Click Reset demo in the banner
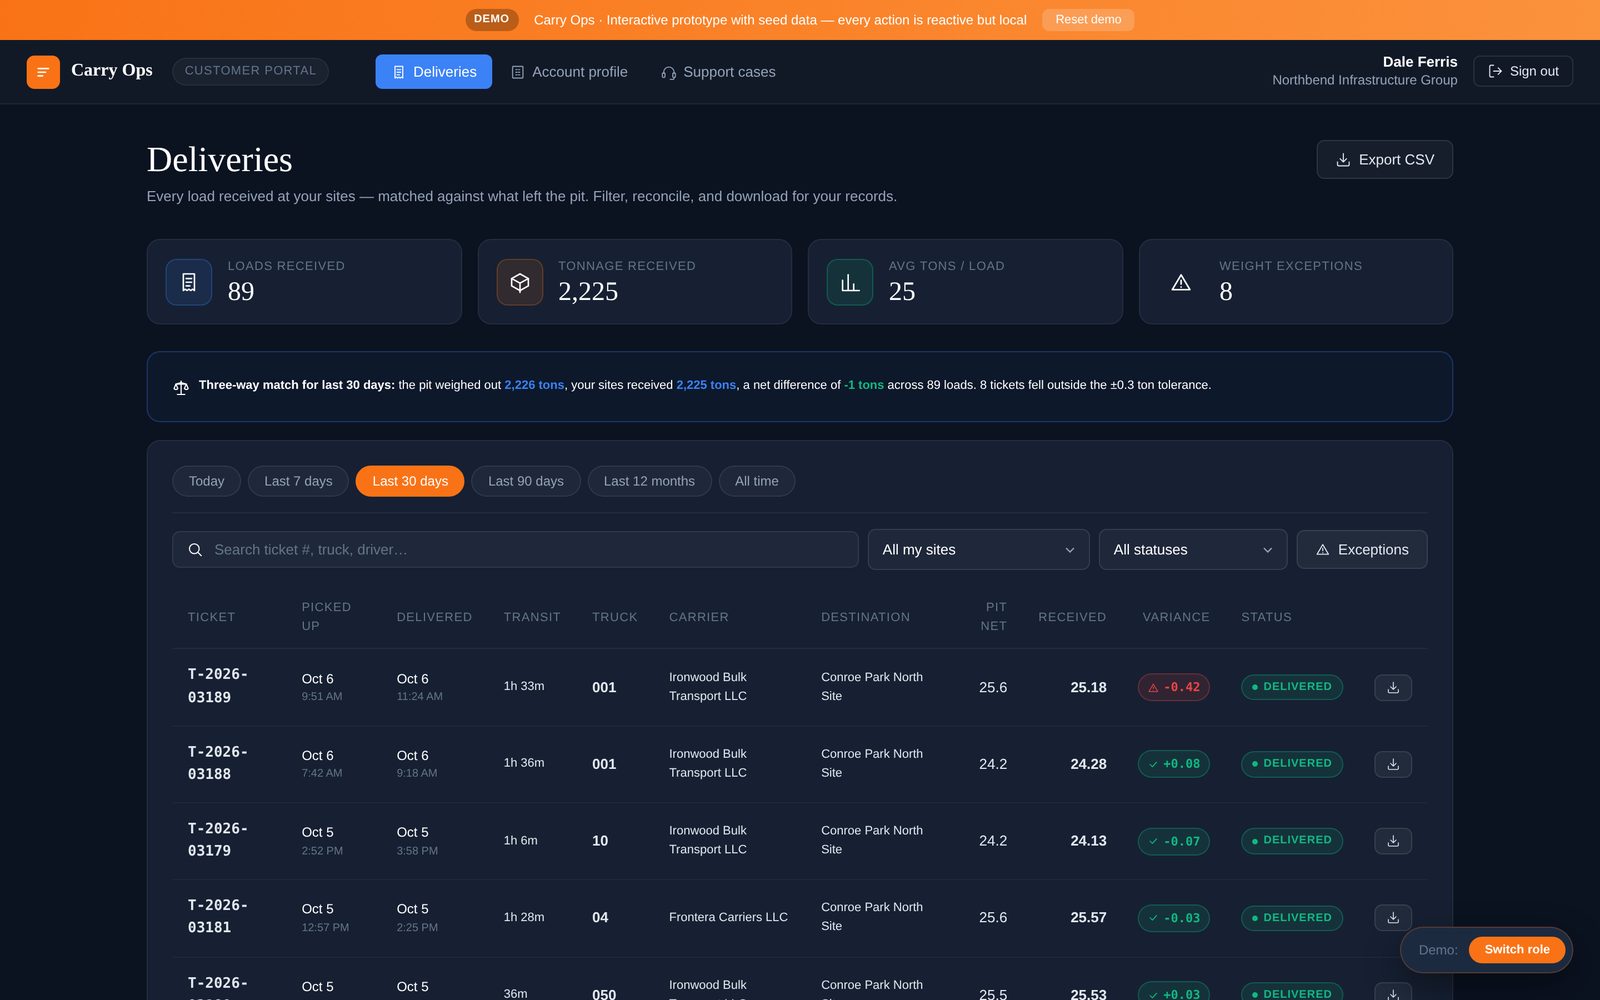 (x=1088, y=20)
